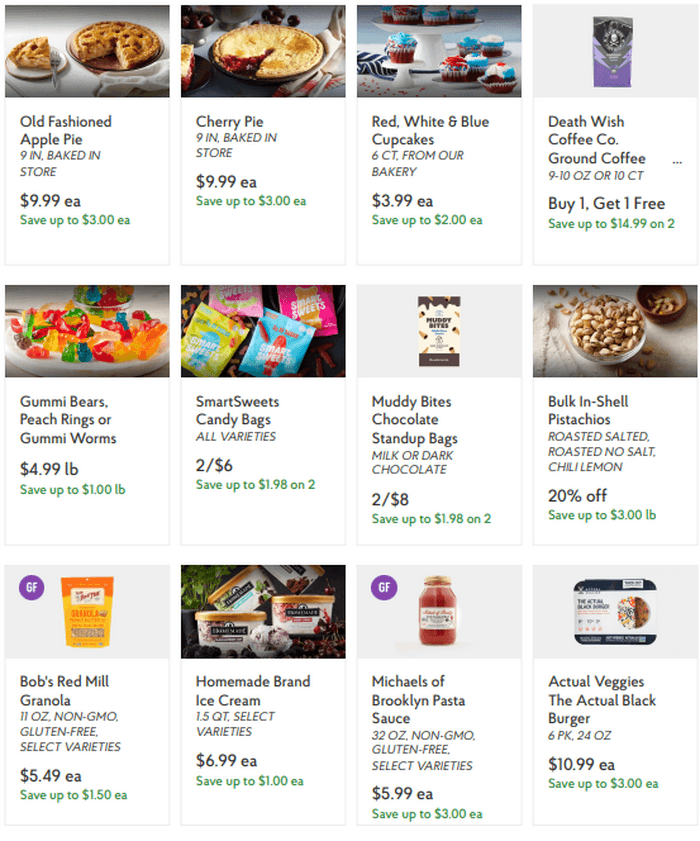The height and width of the screenshot is (841, 700).
Task: Click the GF badge on Michaels of Brooklyn Pasta Sauce
Action: [x=384, y=590]
